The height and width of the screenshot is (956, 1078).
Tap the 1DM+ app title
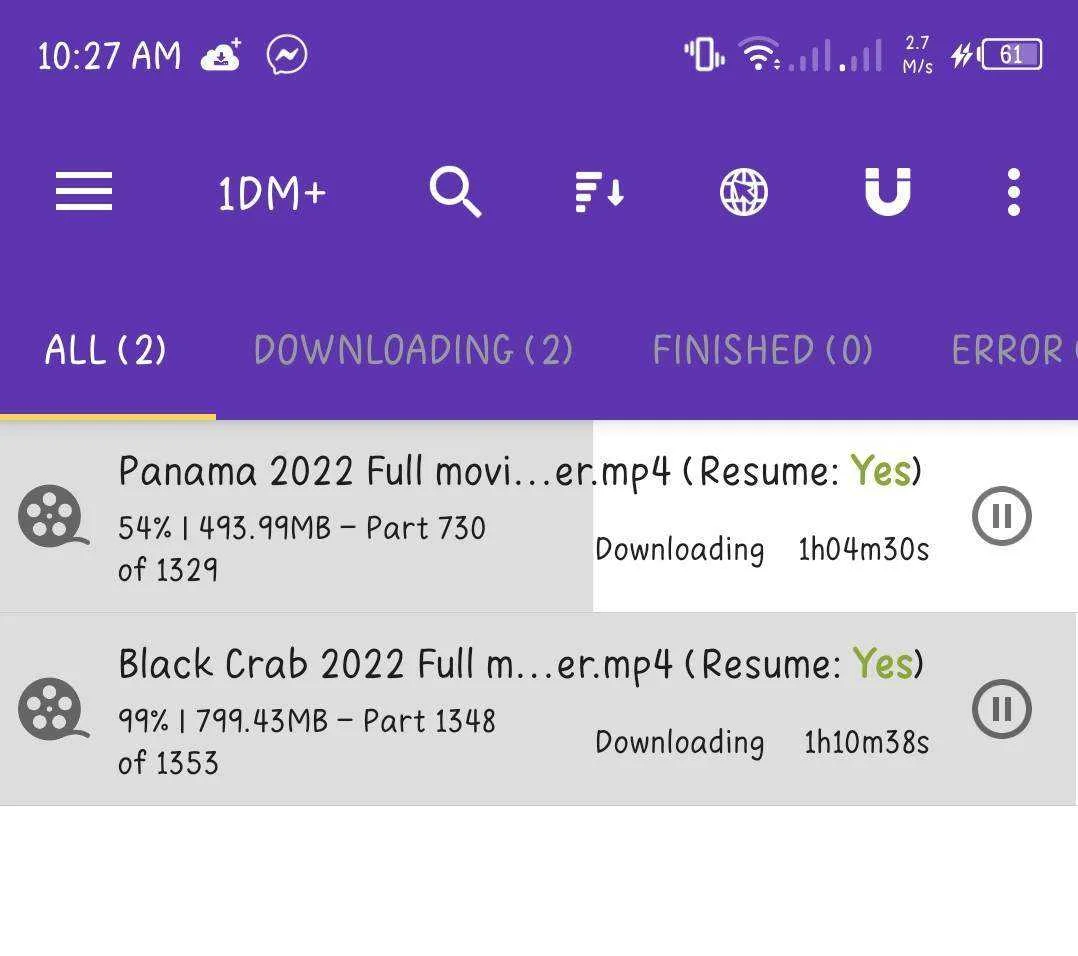tap(272, 193)
